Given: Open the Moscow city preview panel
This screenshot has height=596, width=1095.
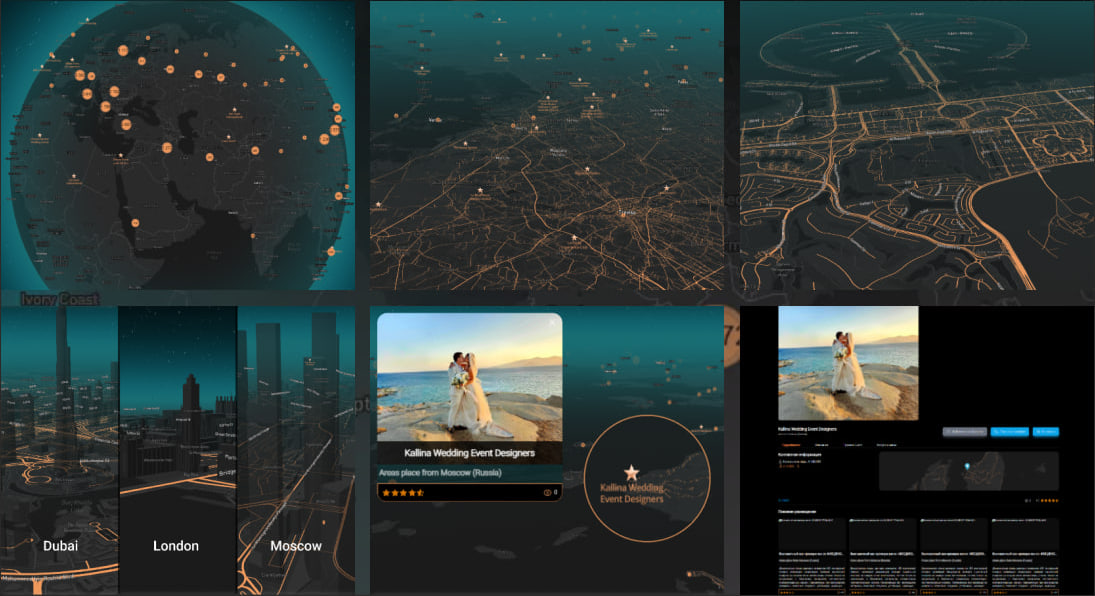Looking at the screenshot, I should click(x=296, y=450).
